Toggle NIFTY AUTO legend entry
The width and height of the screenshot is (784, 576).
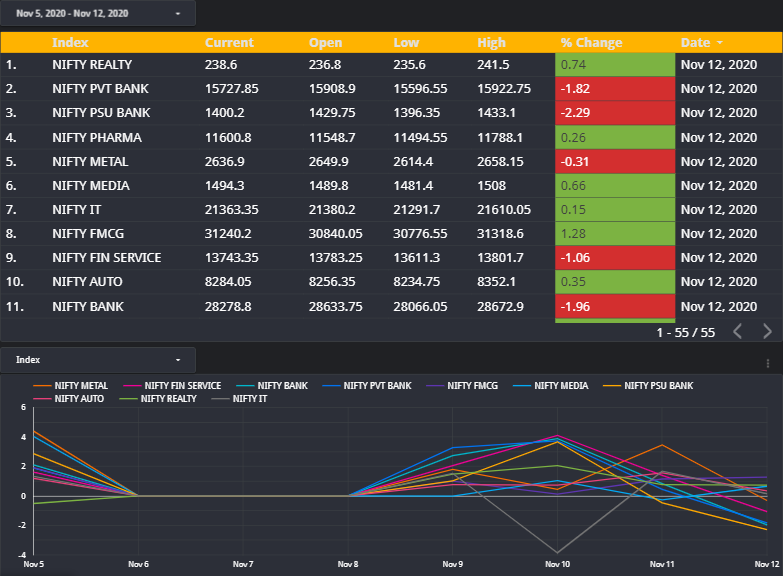point(69,398)
